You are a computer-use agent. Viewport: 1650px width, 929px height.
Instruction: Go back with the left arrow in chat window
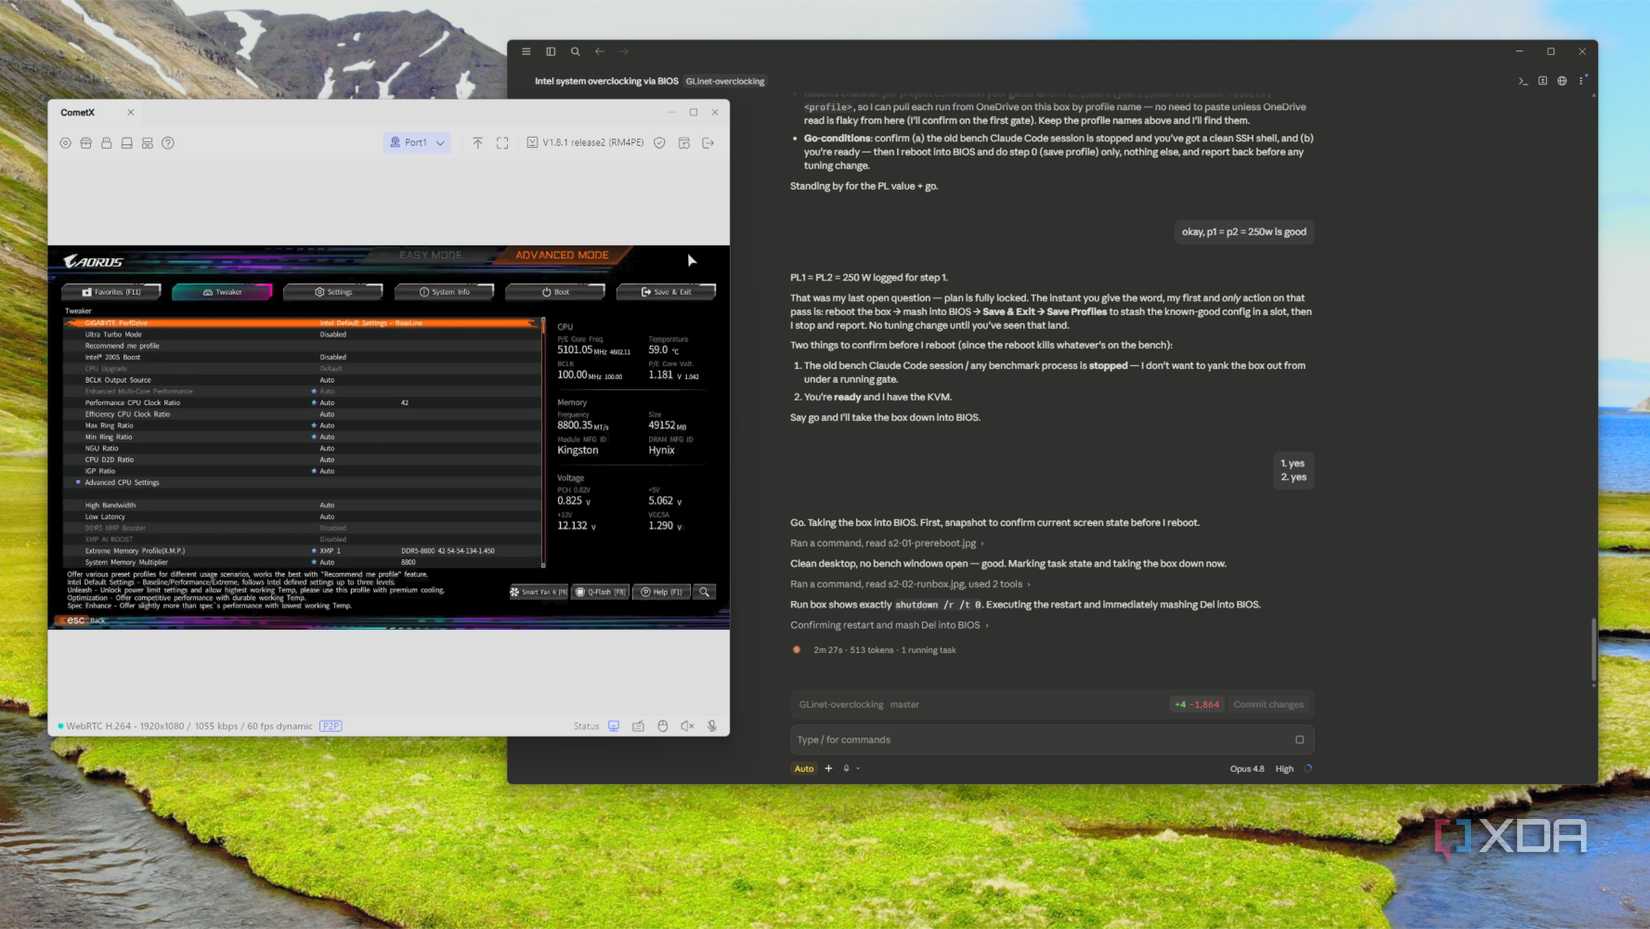tap(599, 51)
